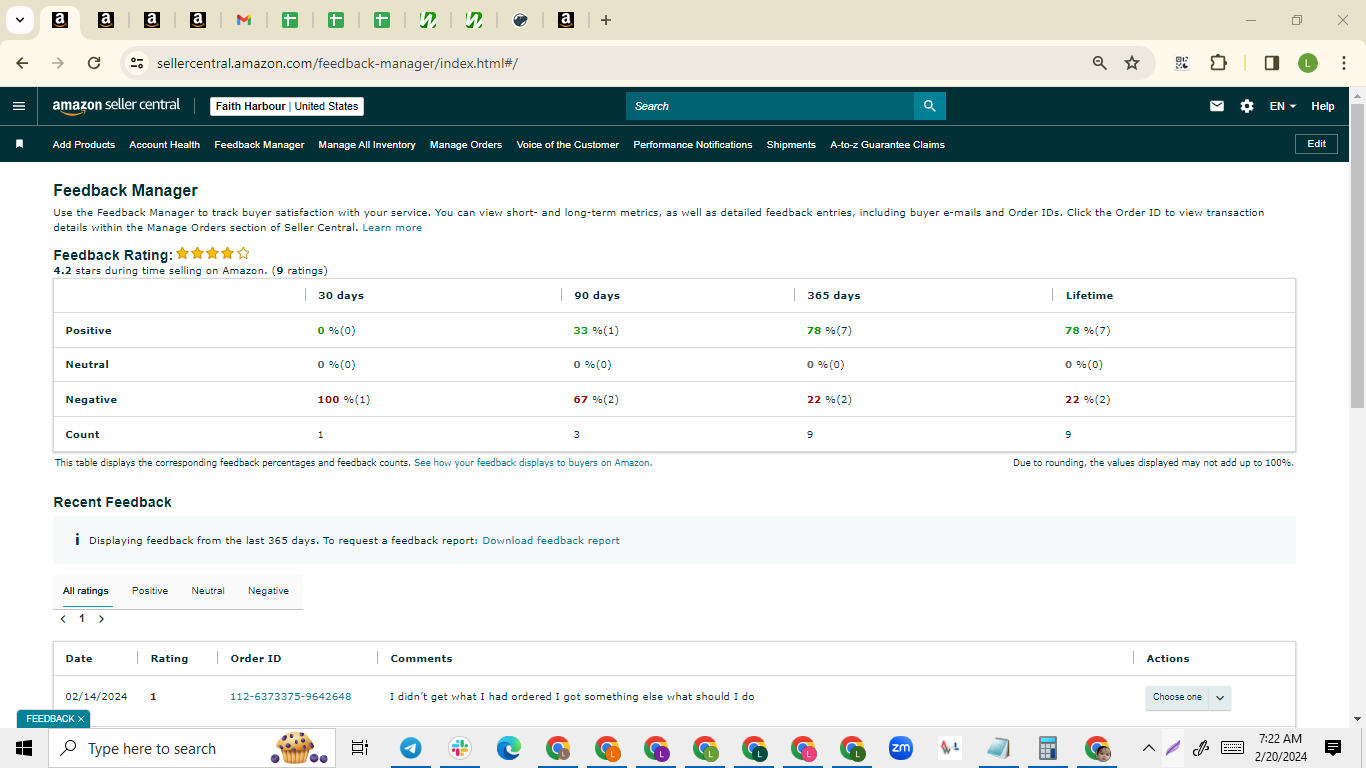Open Feedback Manager in navigation bar
This screenshot has height=768, width=1366.
(259, 145)
